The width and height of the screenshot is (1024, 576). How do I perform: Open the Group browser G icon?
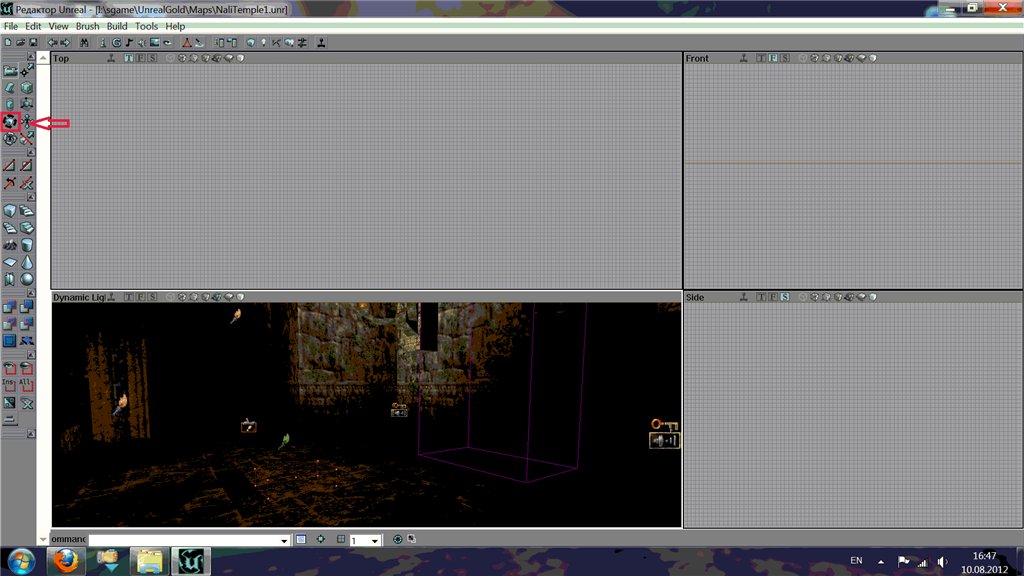[x=116, y=42]
